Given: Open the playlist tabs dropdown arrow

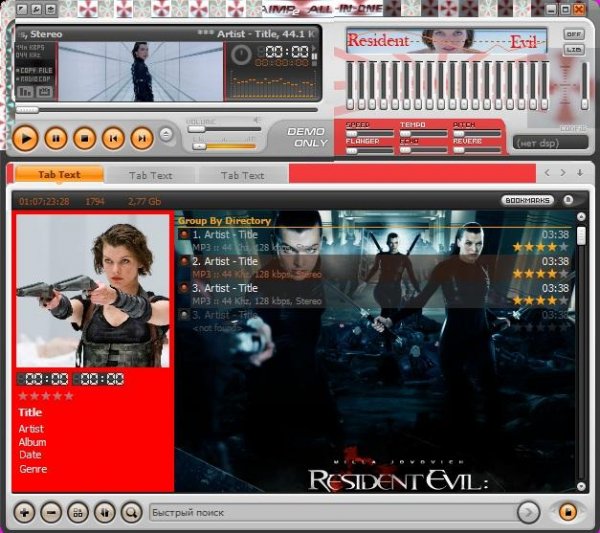Looking at the screenshot, I should (580, 173).
